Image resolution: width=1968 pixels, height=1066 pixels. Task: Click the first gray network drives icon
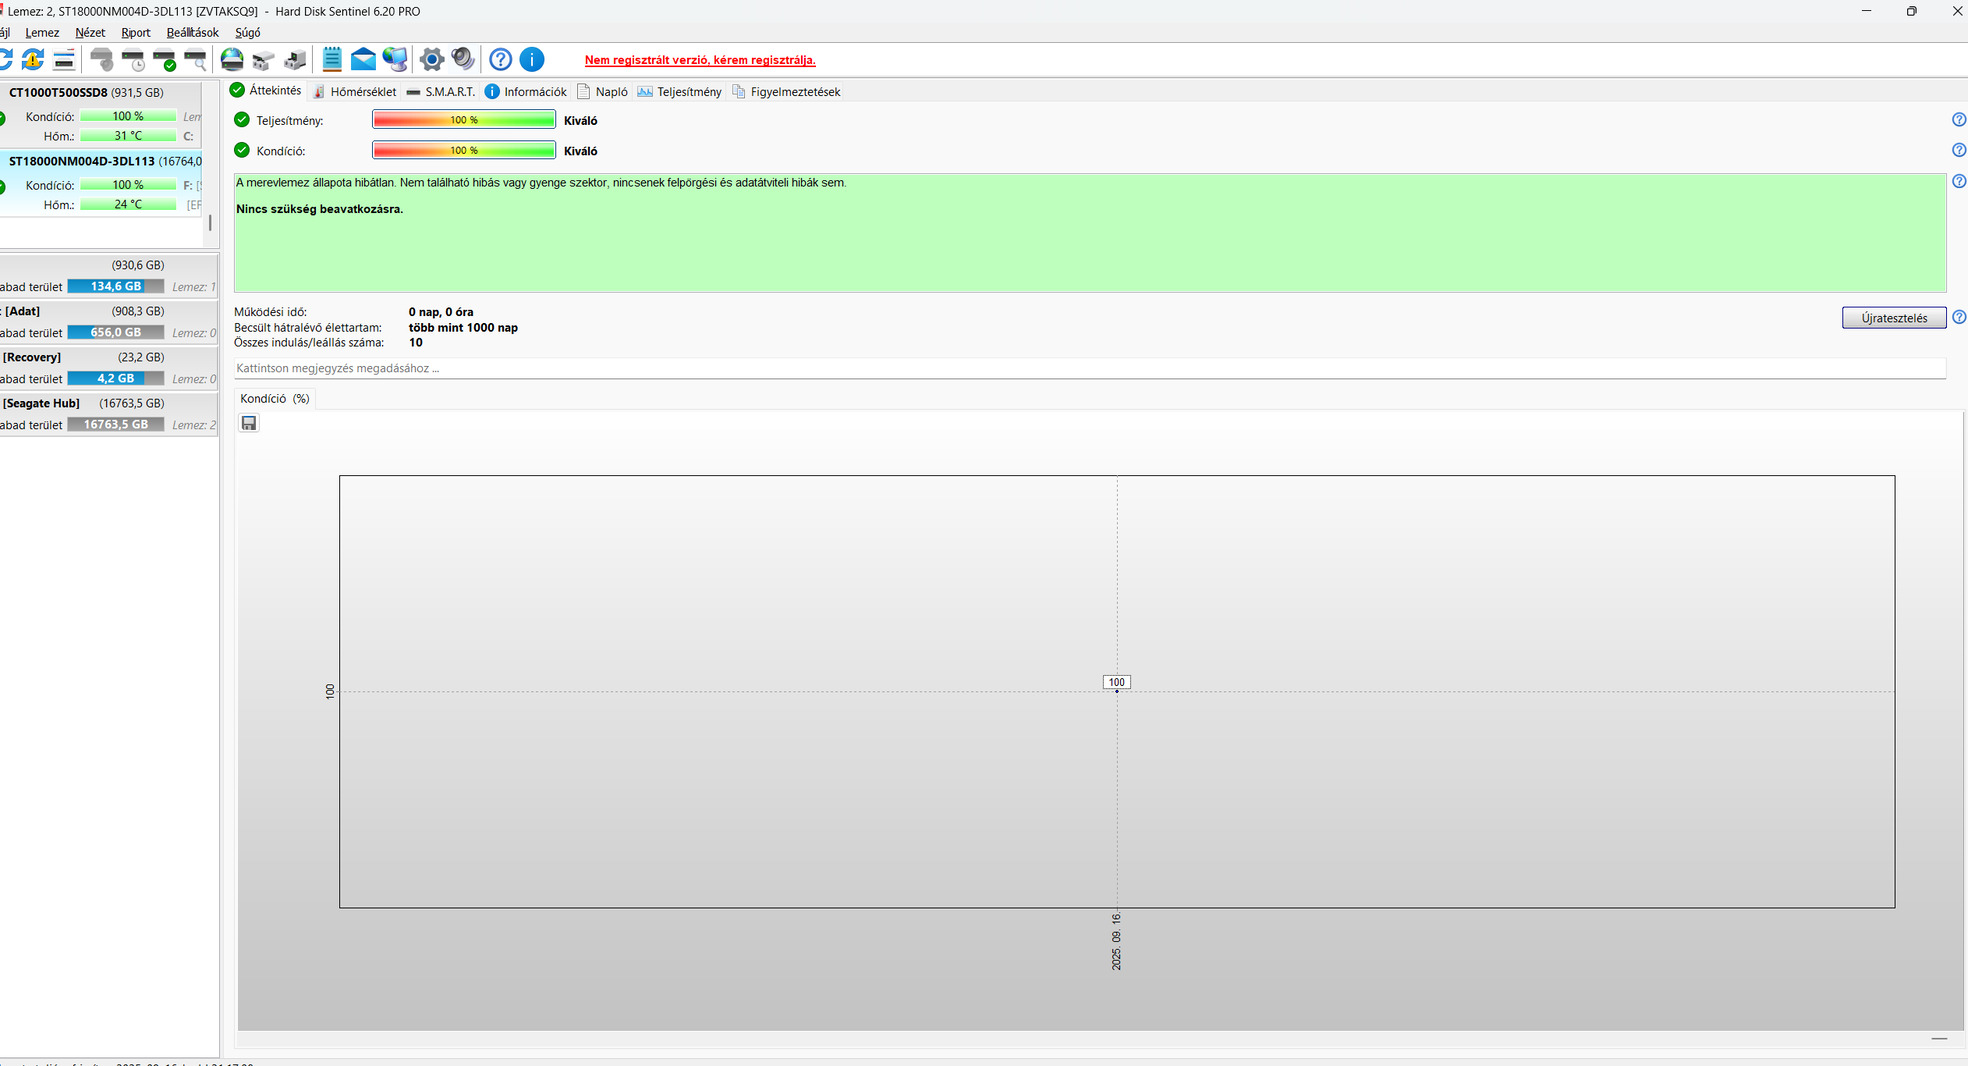point(263,60)
